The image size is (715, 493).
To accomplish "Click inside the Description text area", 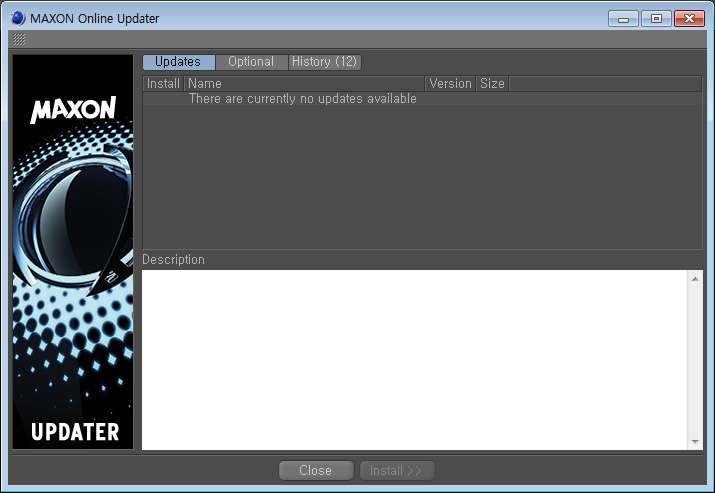I will (x=414, y=360).
